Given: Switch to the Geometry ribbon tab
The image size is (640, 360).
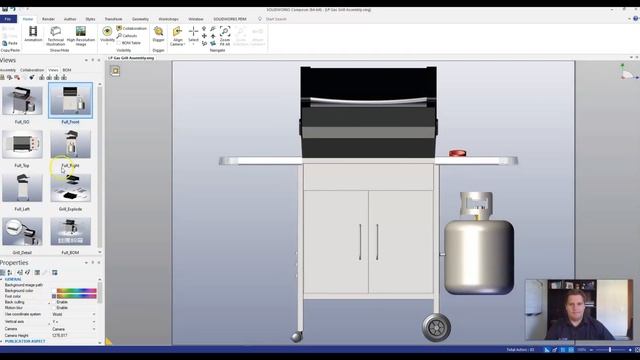Looking at the screenshot, I should point(140,19).
